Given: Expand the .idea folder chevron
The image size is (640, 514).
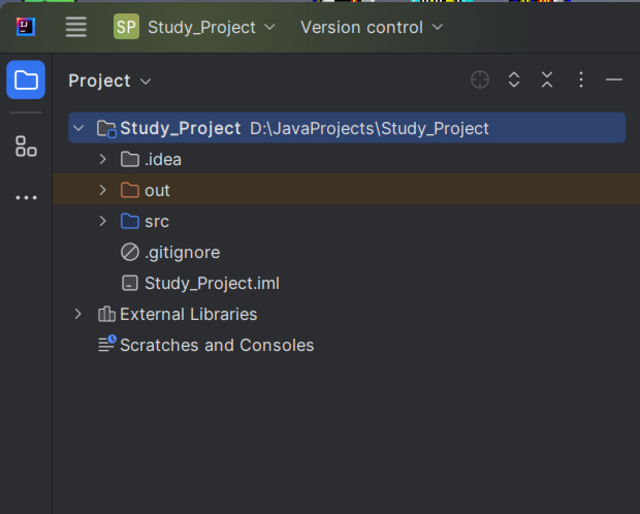Looking at the screenshot, I should click(102, 159).
